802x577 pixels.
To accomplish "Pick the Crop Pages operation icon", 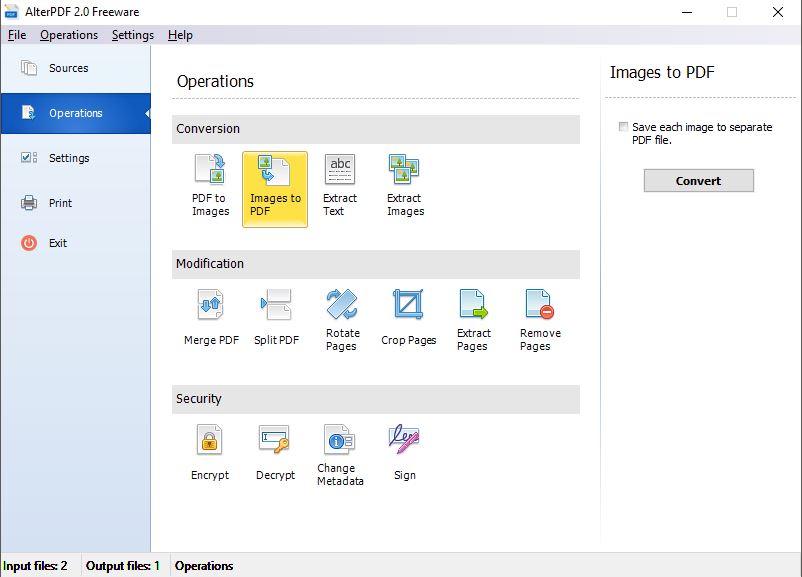I will tap(408, 304).
